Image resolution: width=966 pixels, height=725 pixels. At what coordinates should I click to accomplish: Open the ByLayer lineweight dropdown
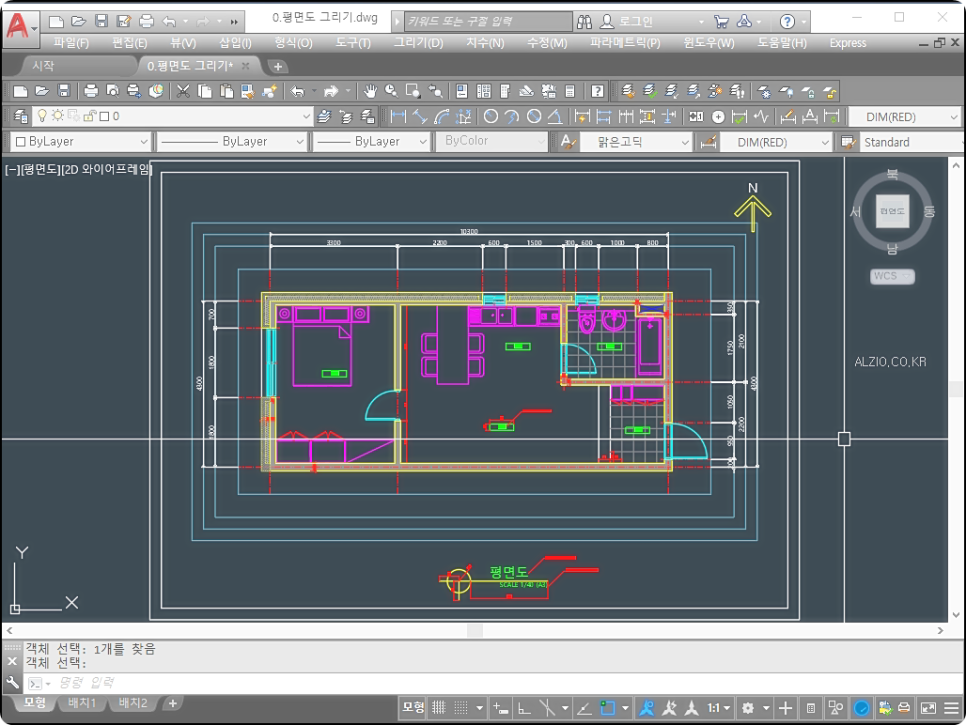(371, 142)
